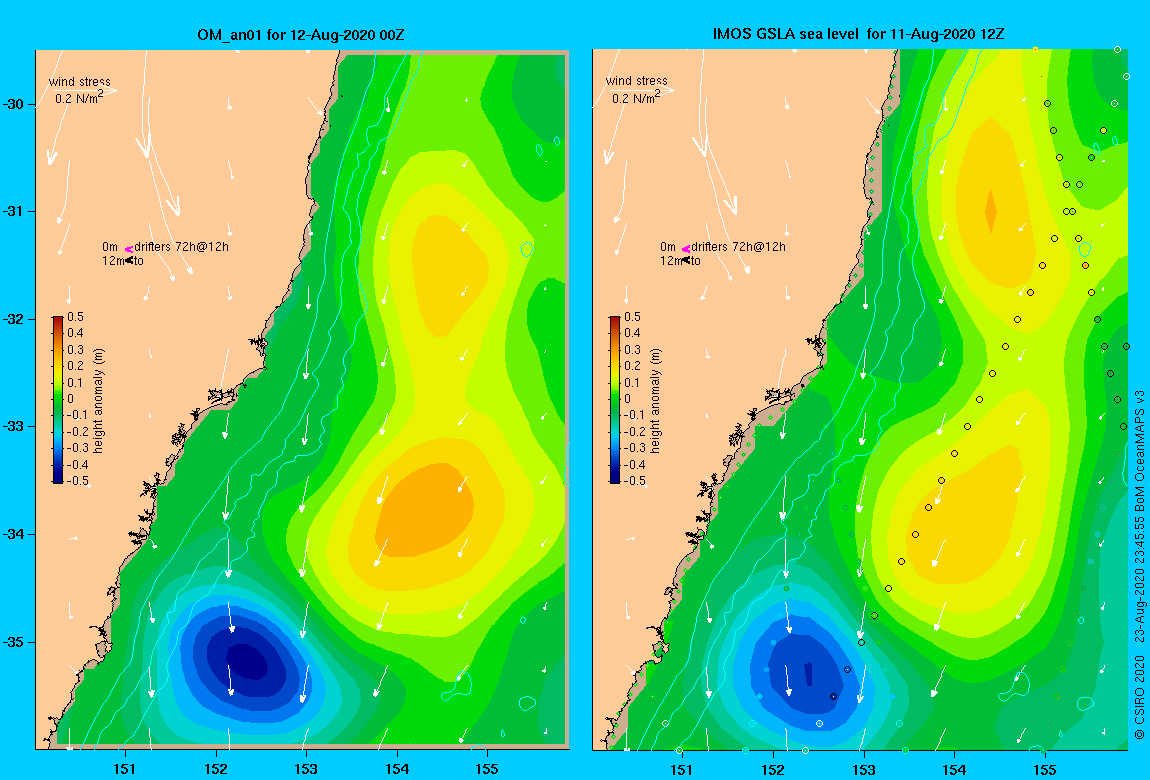Click the black 12m arrow in OM_an01 legend

point(128,260)
